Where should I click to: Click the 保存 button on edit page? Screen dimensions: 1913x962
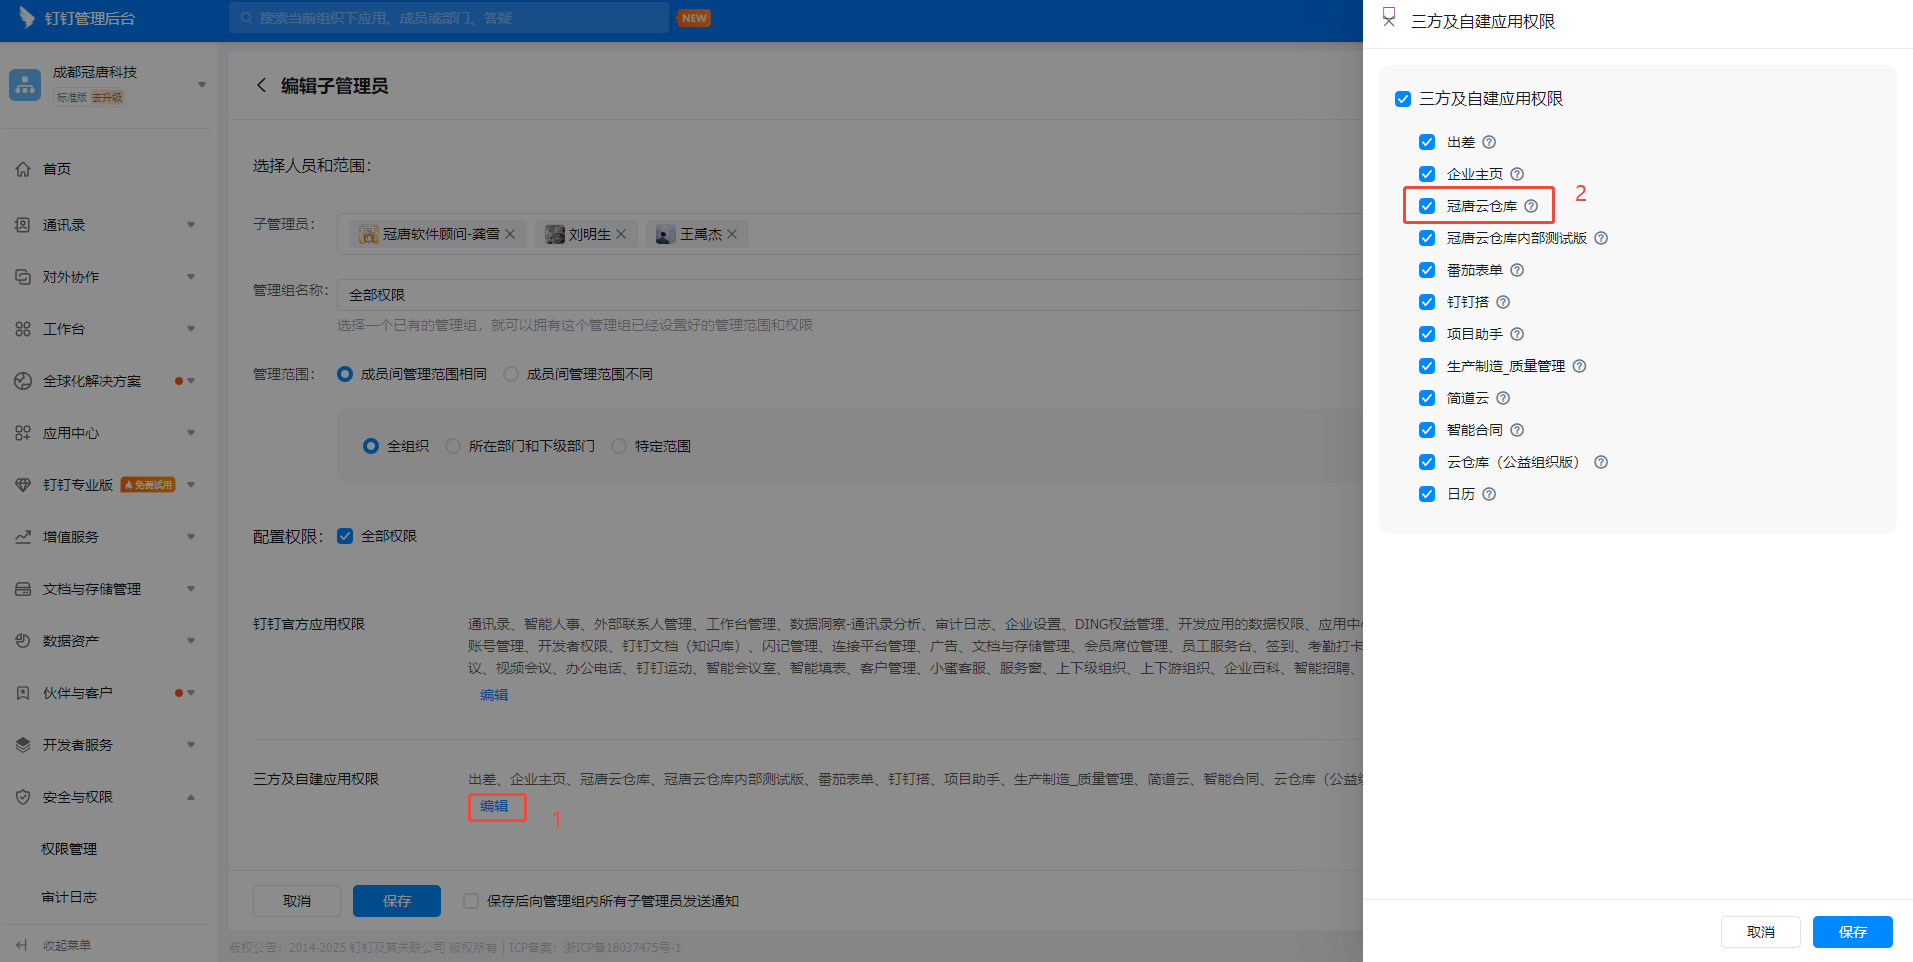point(397,901)
